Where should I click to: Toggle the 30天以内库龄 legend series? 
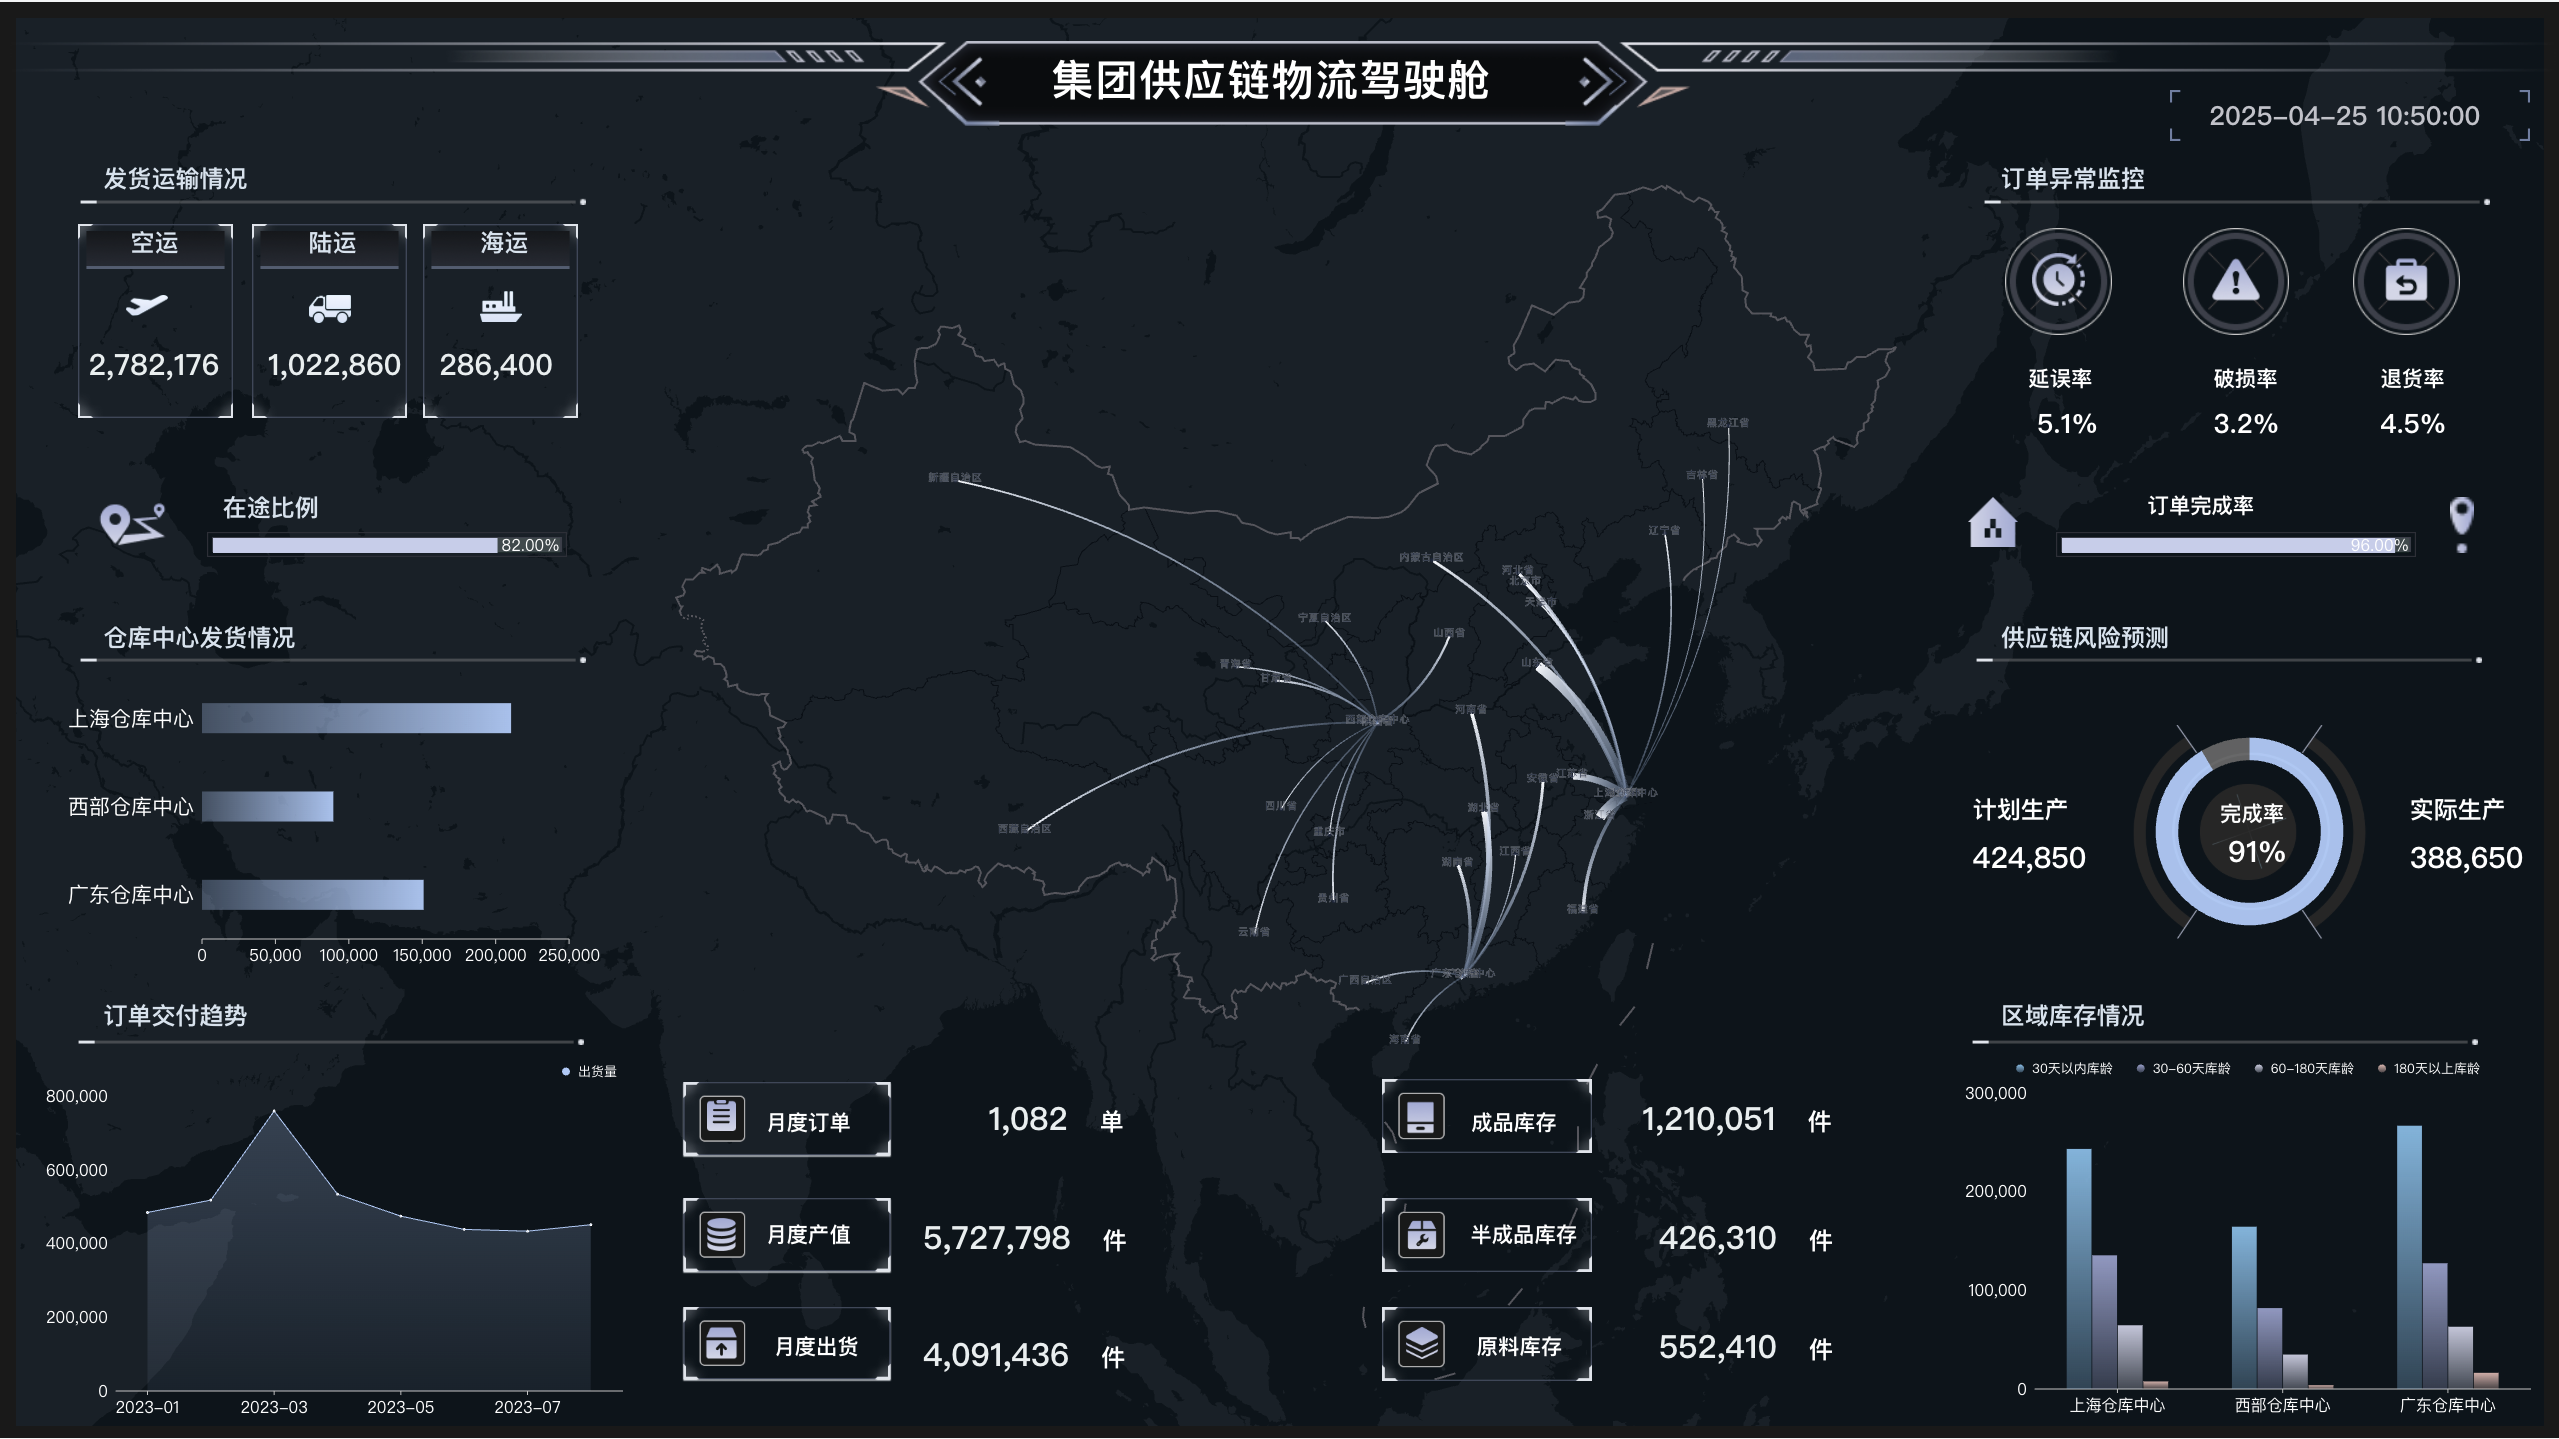(x=2064, y=1068)
